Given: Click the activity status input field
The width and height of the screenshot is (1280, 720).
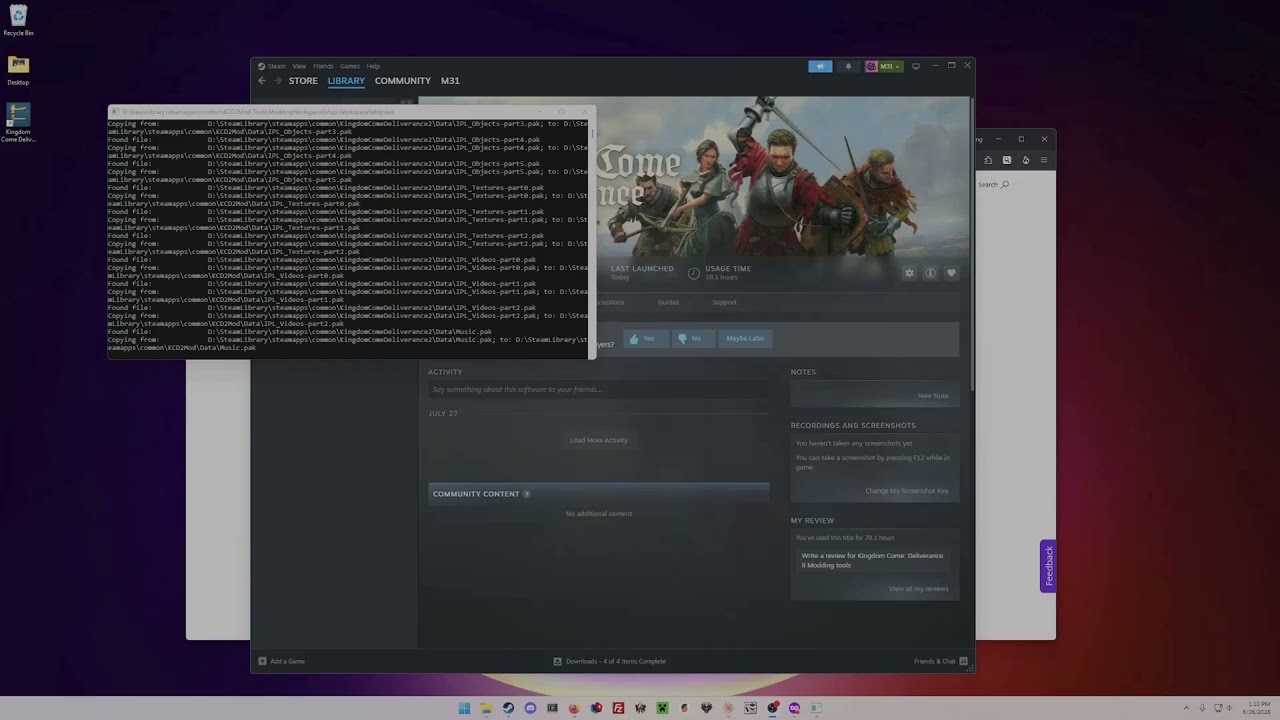Looking at the screenshot, I should point(598,389).
